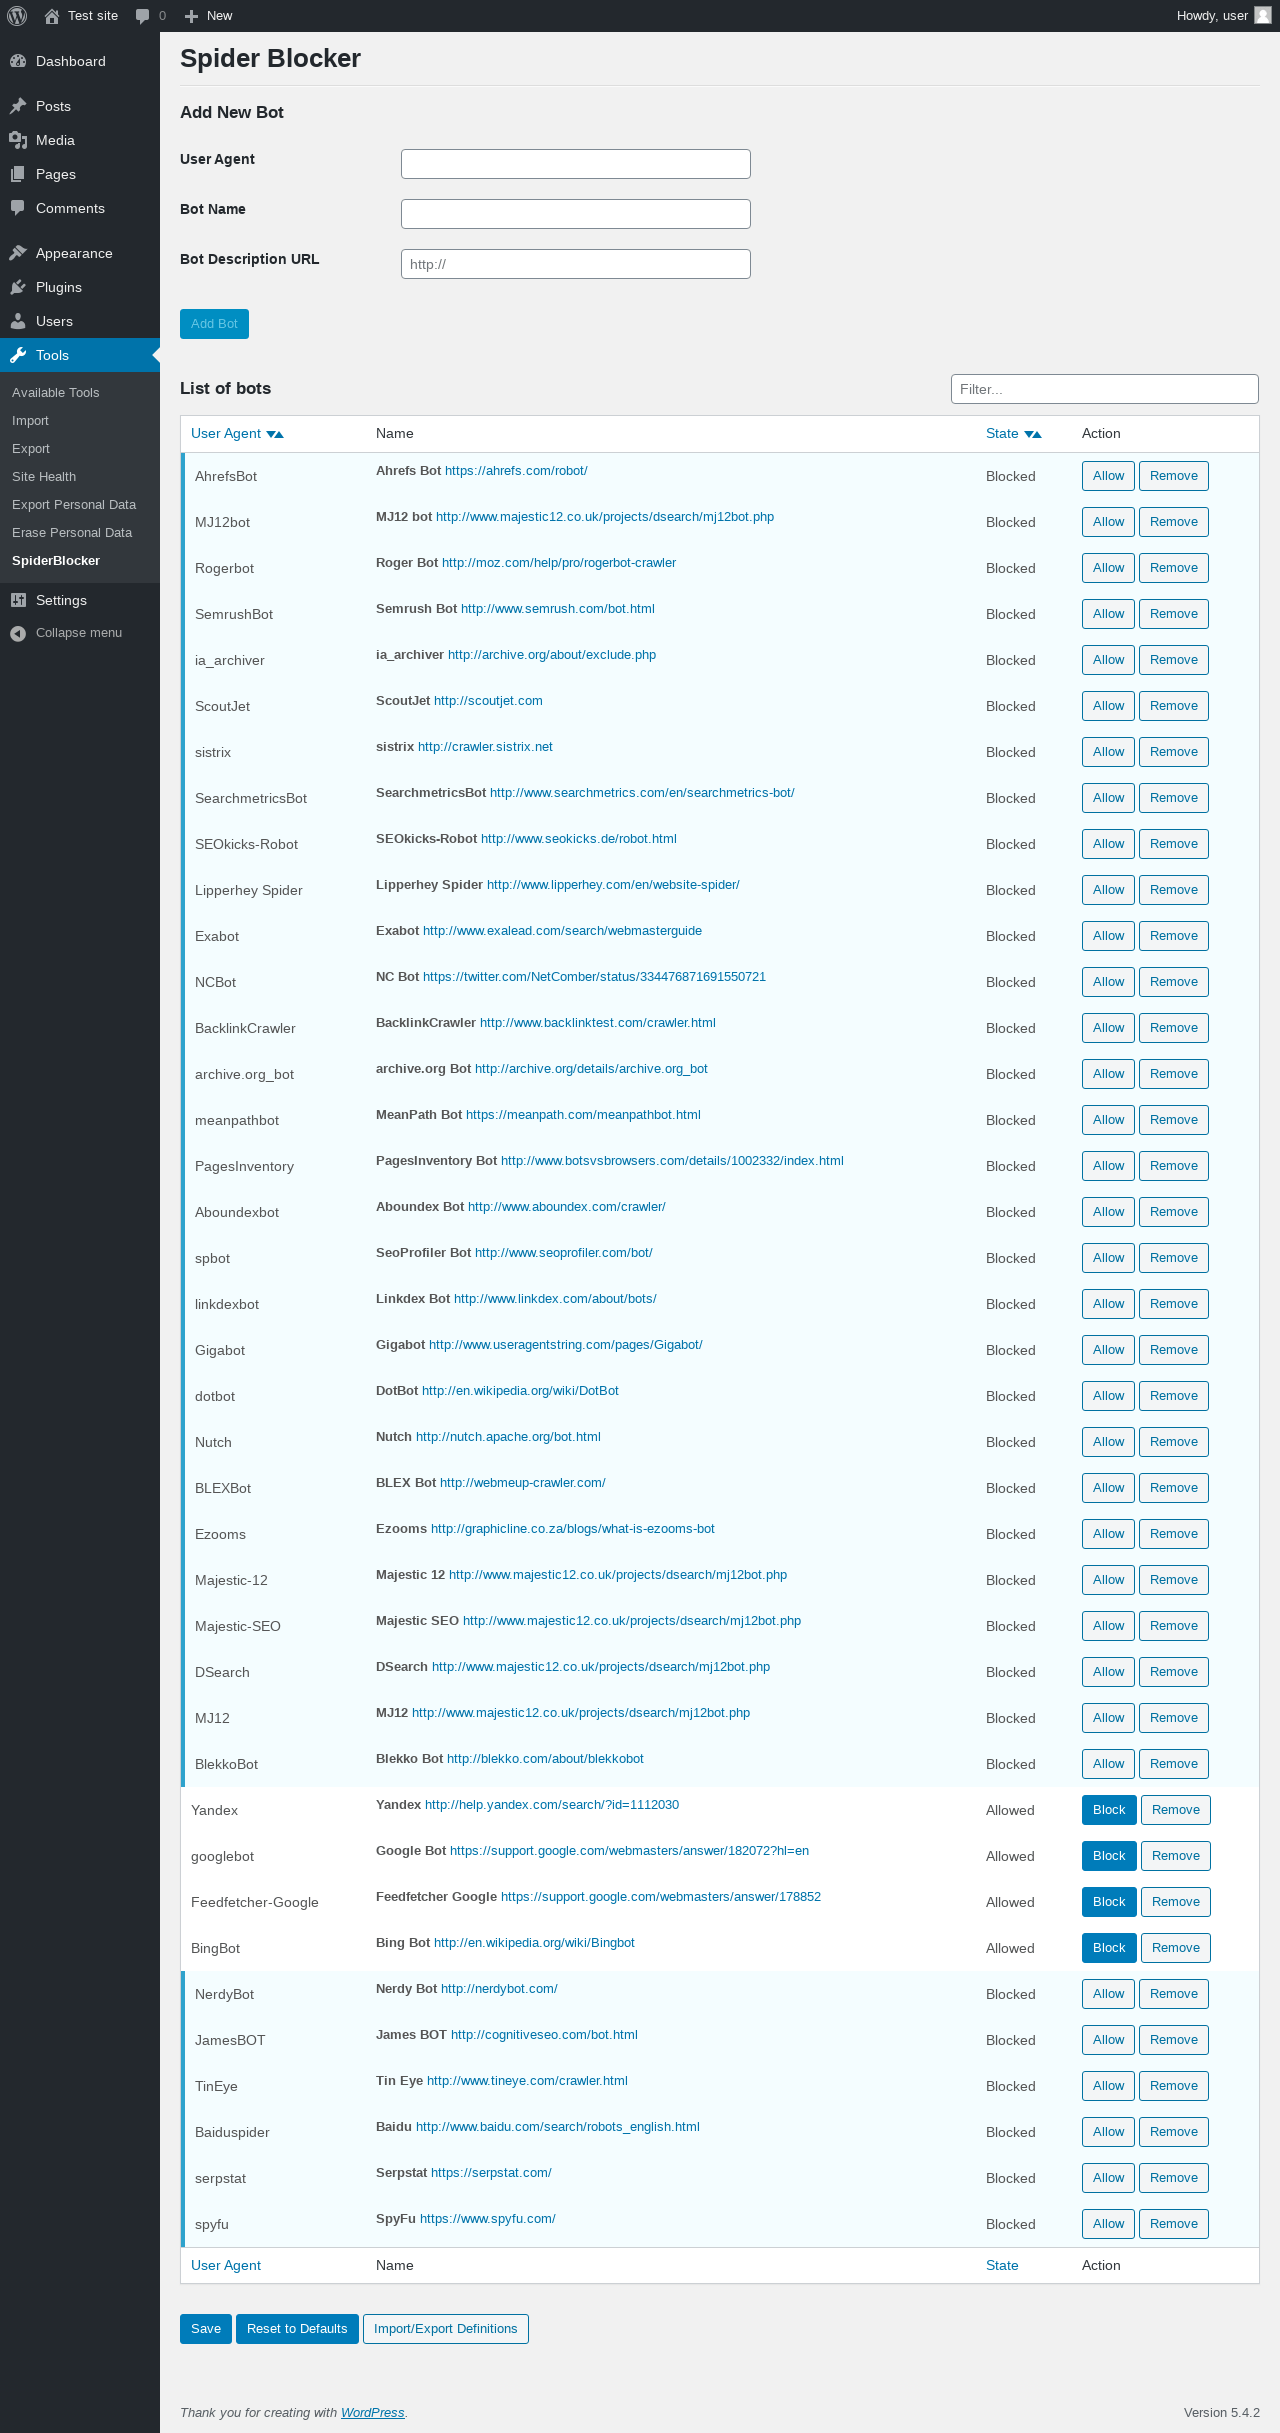The image size is (1280, 2433).
Task: Remove the Yandex entry
Action: coord(1176,1810)
